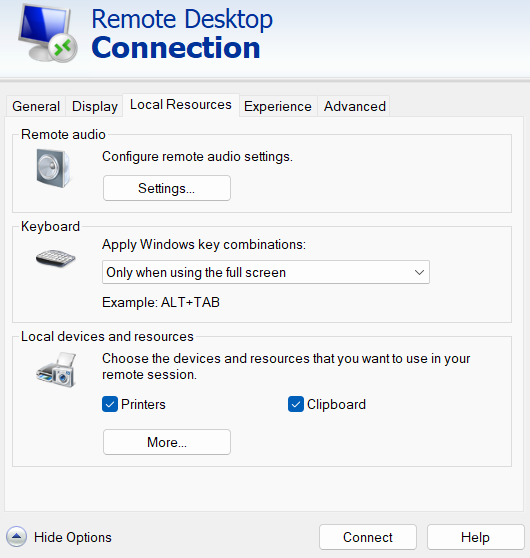Viewport: 530px width, 558px height.
Task: Click the Connect button
Action: tap(368, 537)
